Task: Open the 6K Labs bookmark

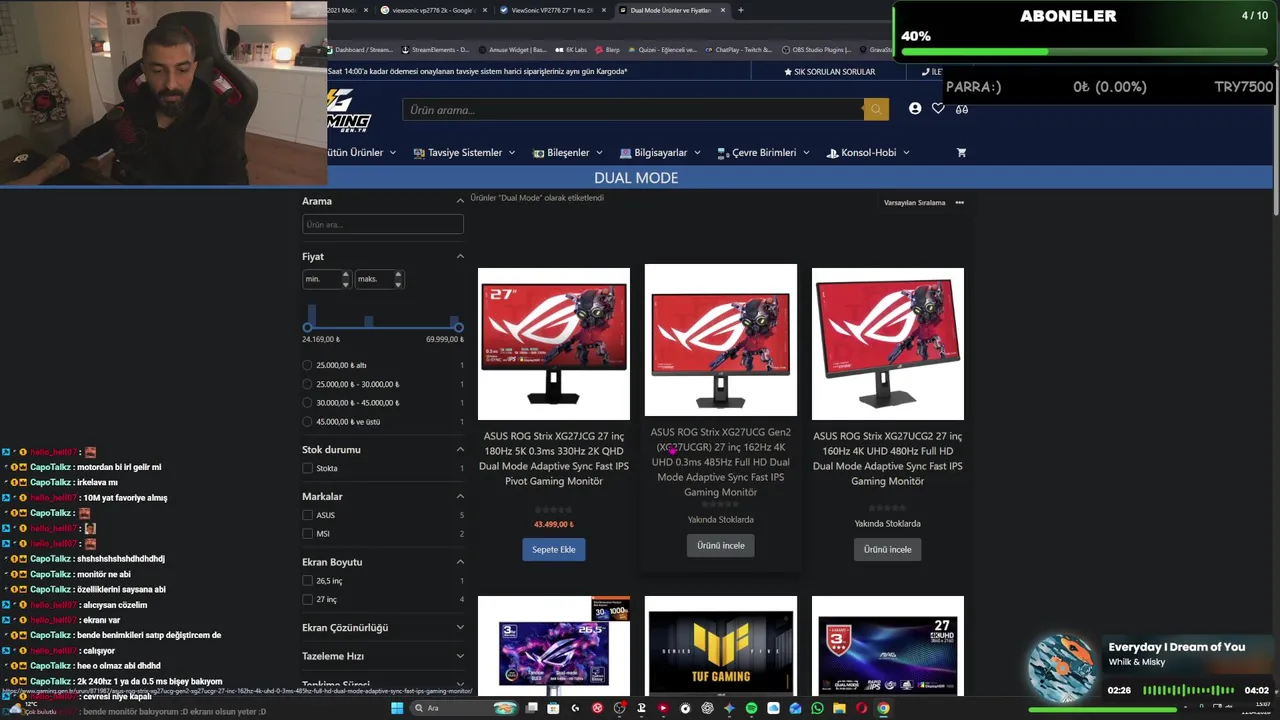Action: click(571, 49)
